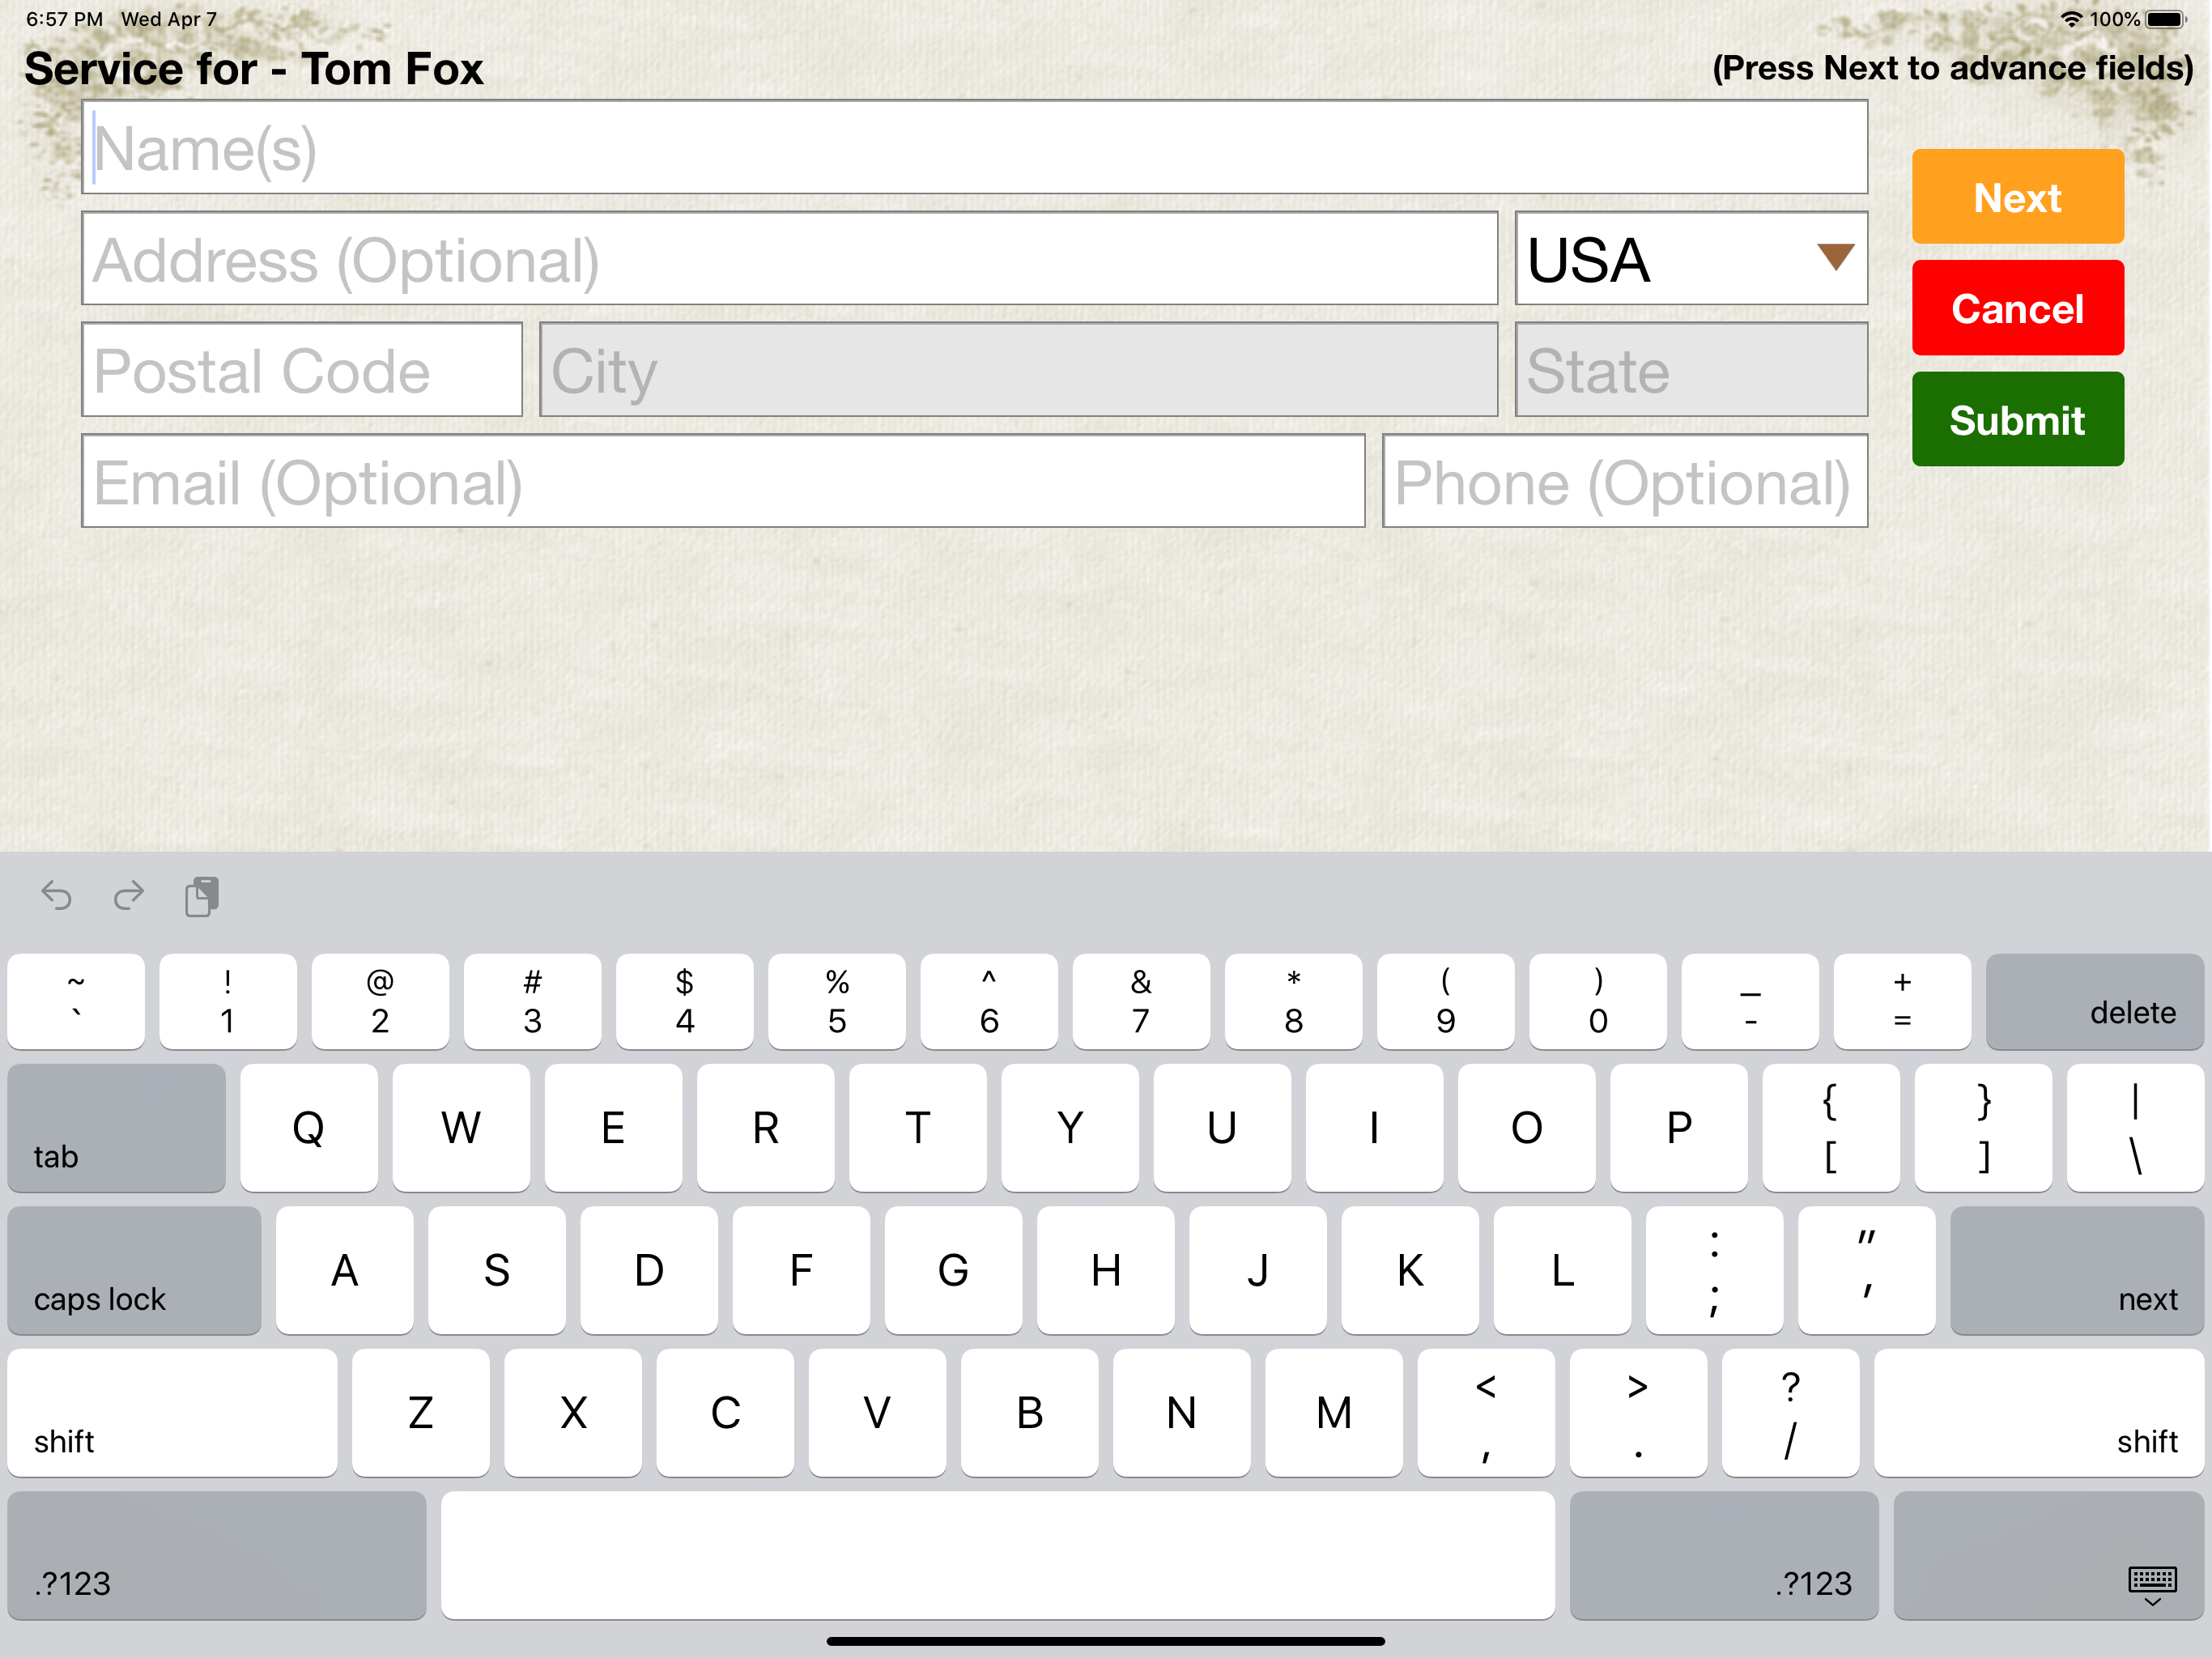Tap the T key
Viewport: 2212px width, 1658px height.
(x=918, y=1127)
